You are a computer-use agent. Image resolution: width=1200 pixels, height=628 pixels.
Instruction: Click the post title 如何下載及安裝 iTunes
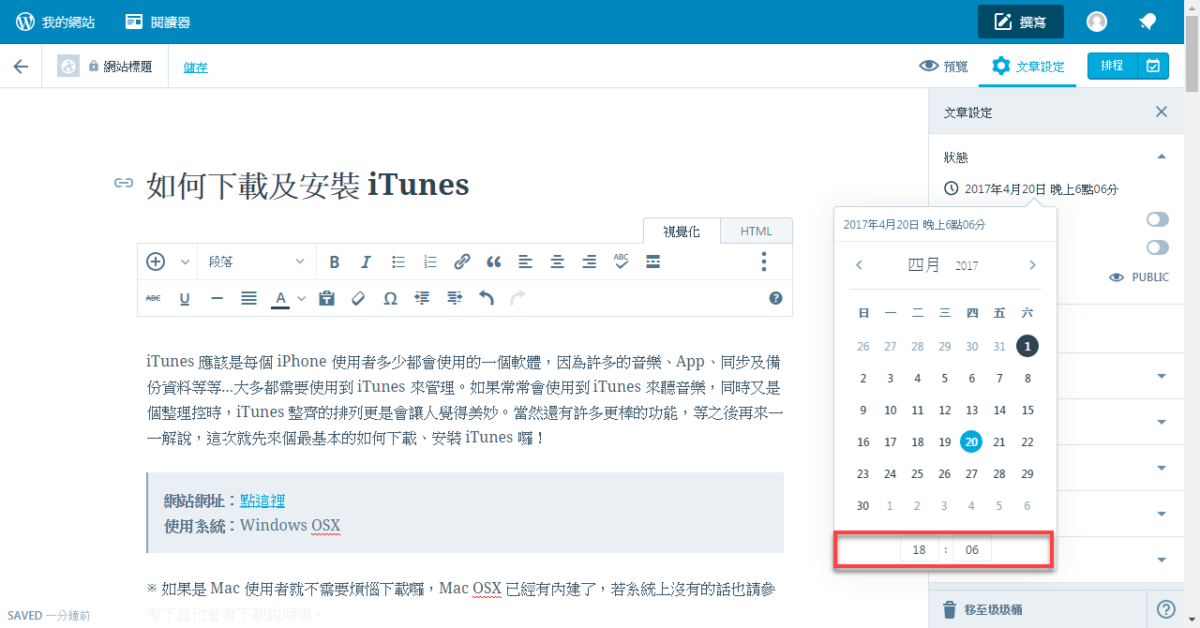[x=308, y=184]
